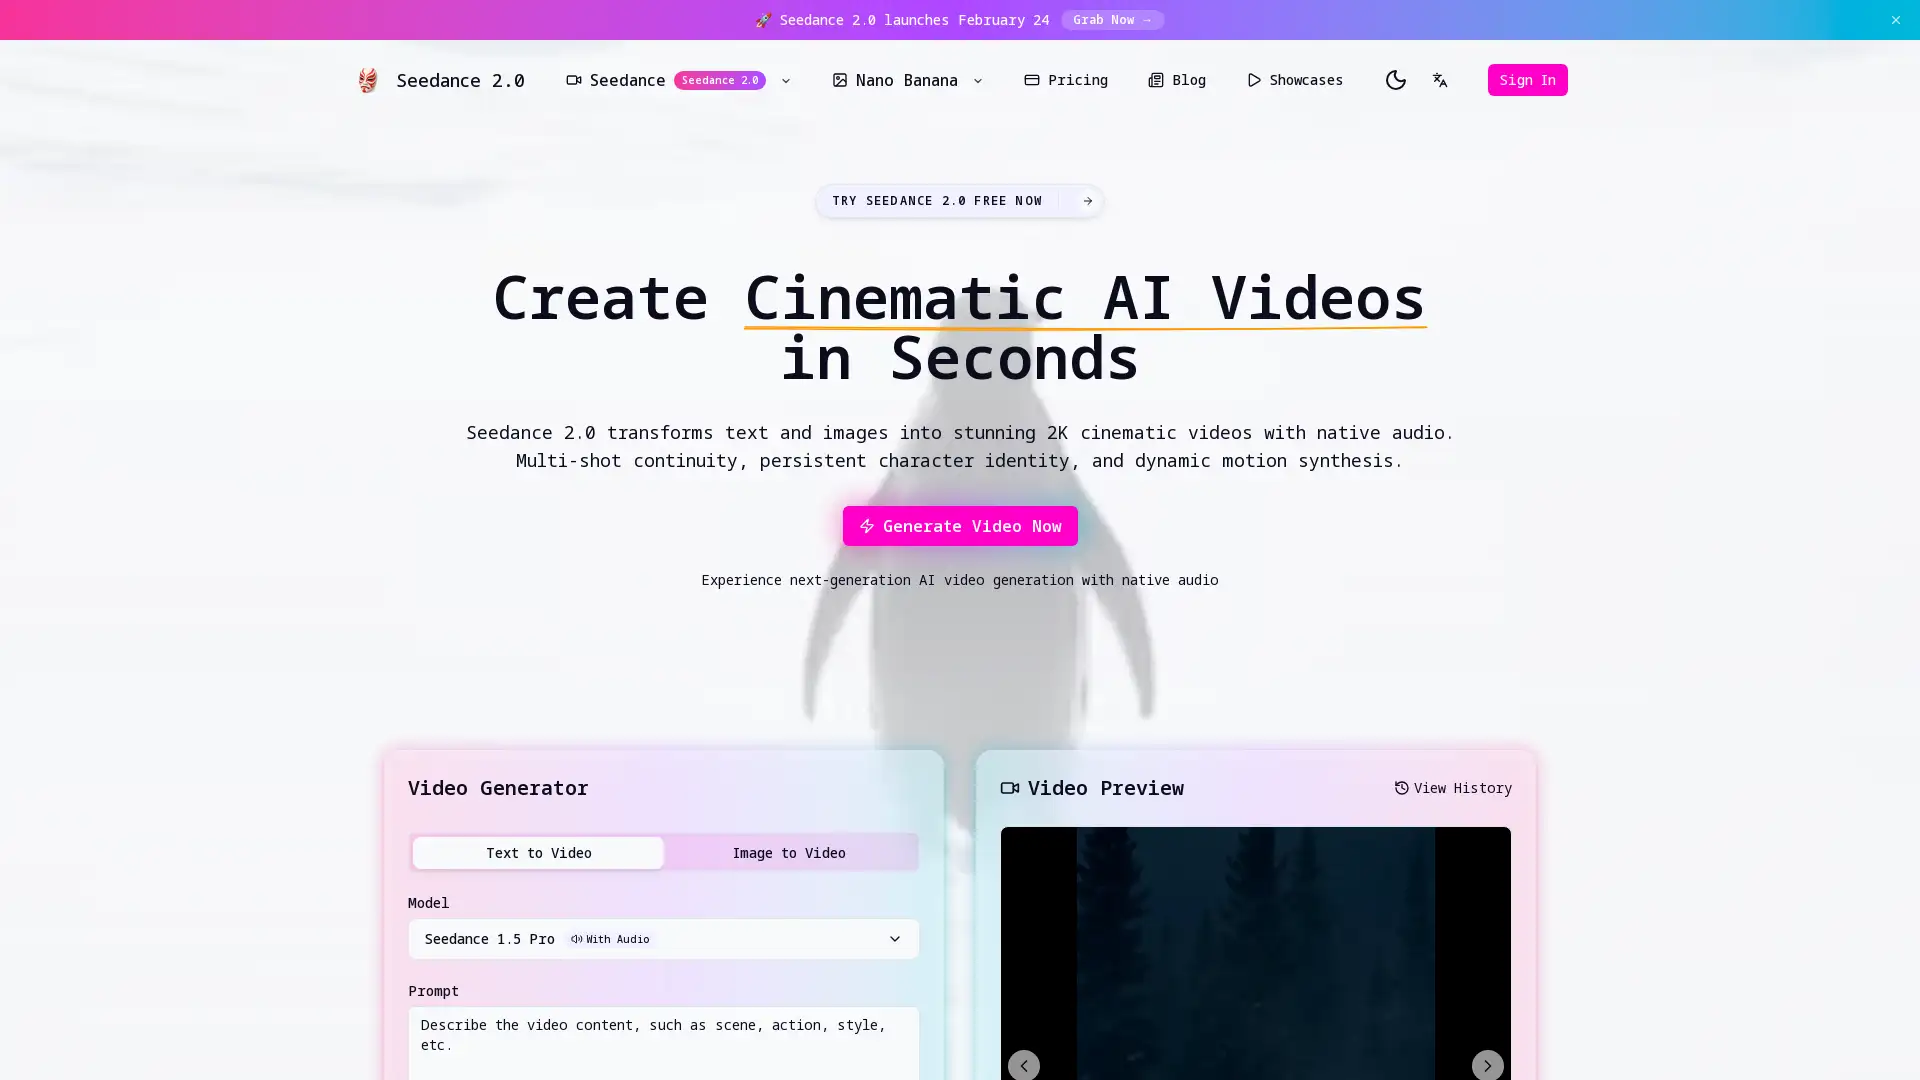Click the next arrow on the video preview

coord(1487,1065)
